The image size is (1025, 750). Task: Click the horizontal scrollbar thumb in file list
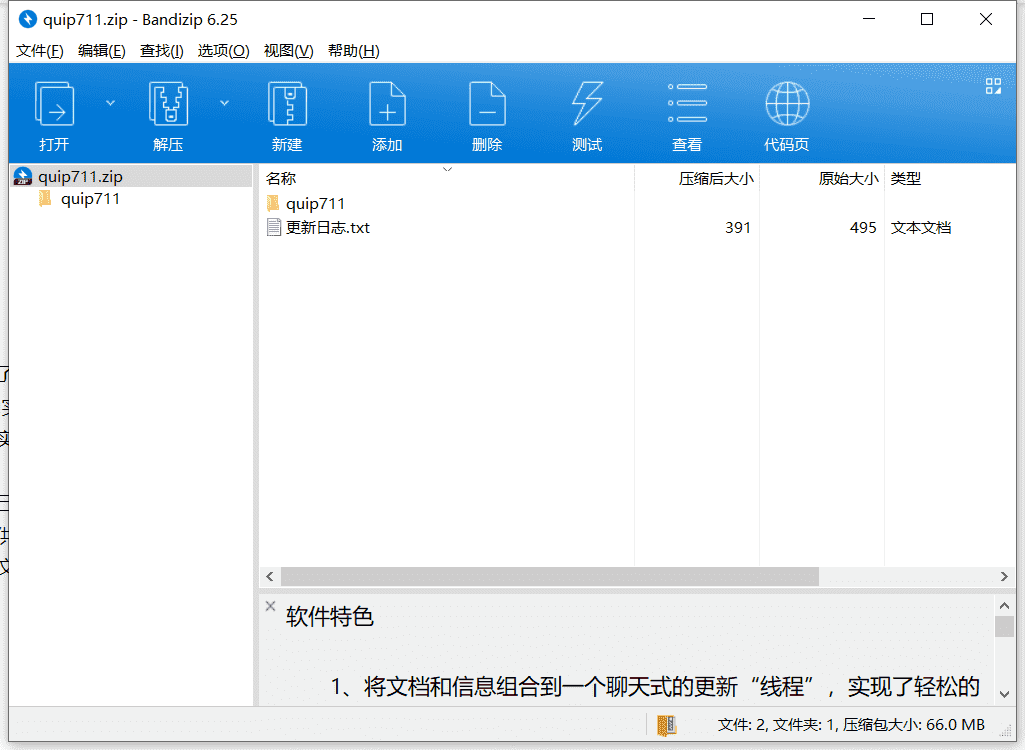[x=550, y=577]
